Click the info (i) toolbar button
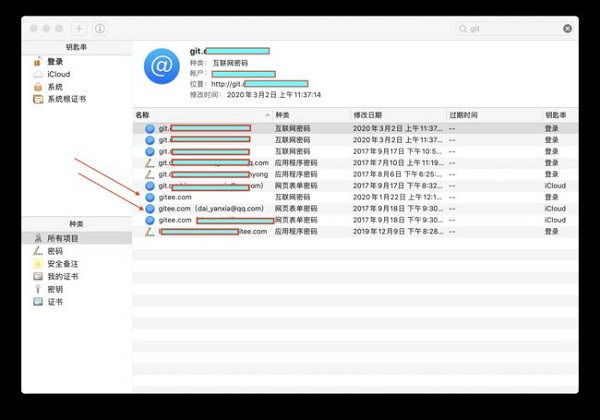The height and width of the screenshot is (420, 600). pyautogui.click(x=100, y=29)
